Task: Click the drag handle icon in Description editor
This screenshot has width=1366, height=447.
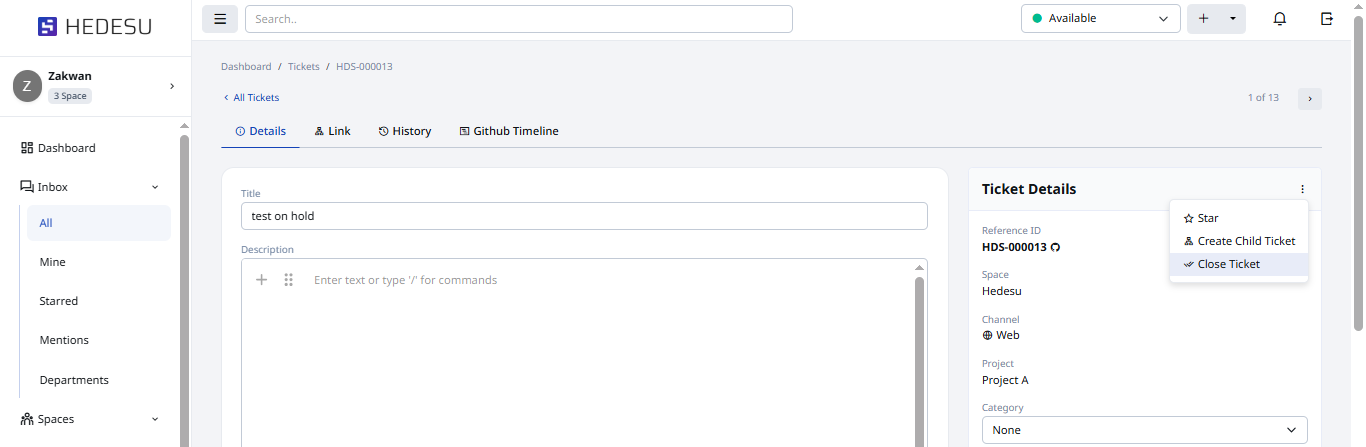Action: (288, 280)
